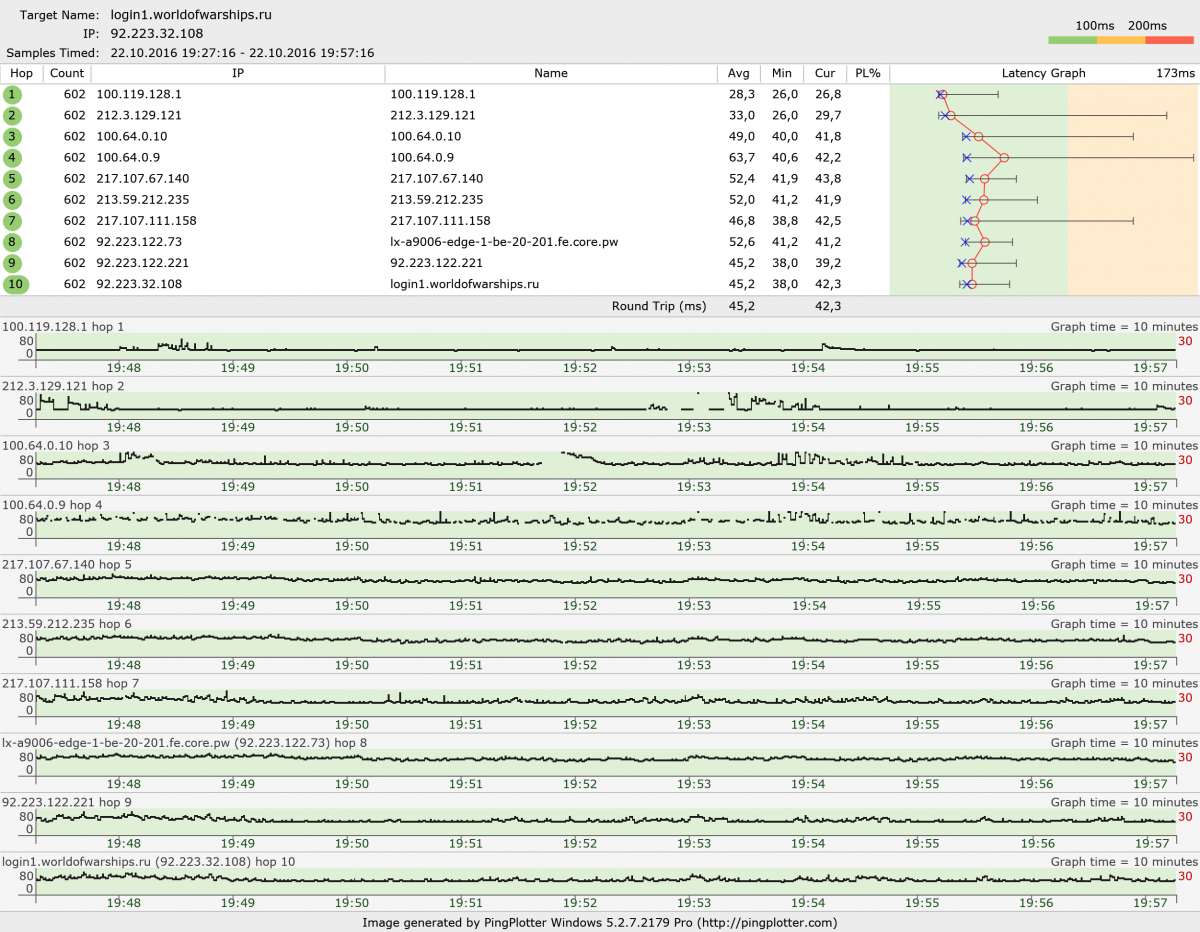Click the orange 200ms legend color bar
Screen dimensions: 1200x932
pos(1121,40)
